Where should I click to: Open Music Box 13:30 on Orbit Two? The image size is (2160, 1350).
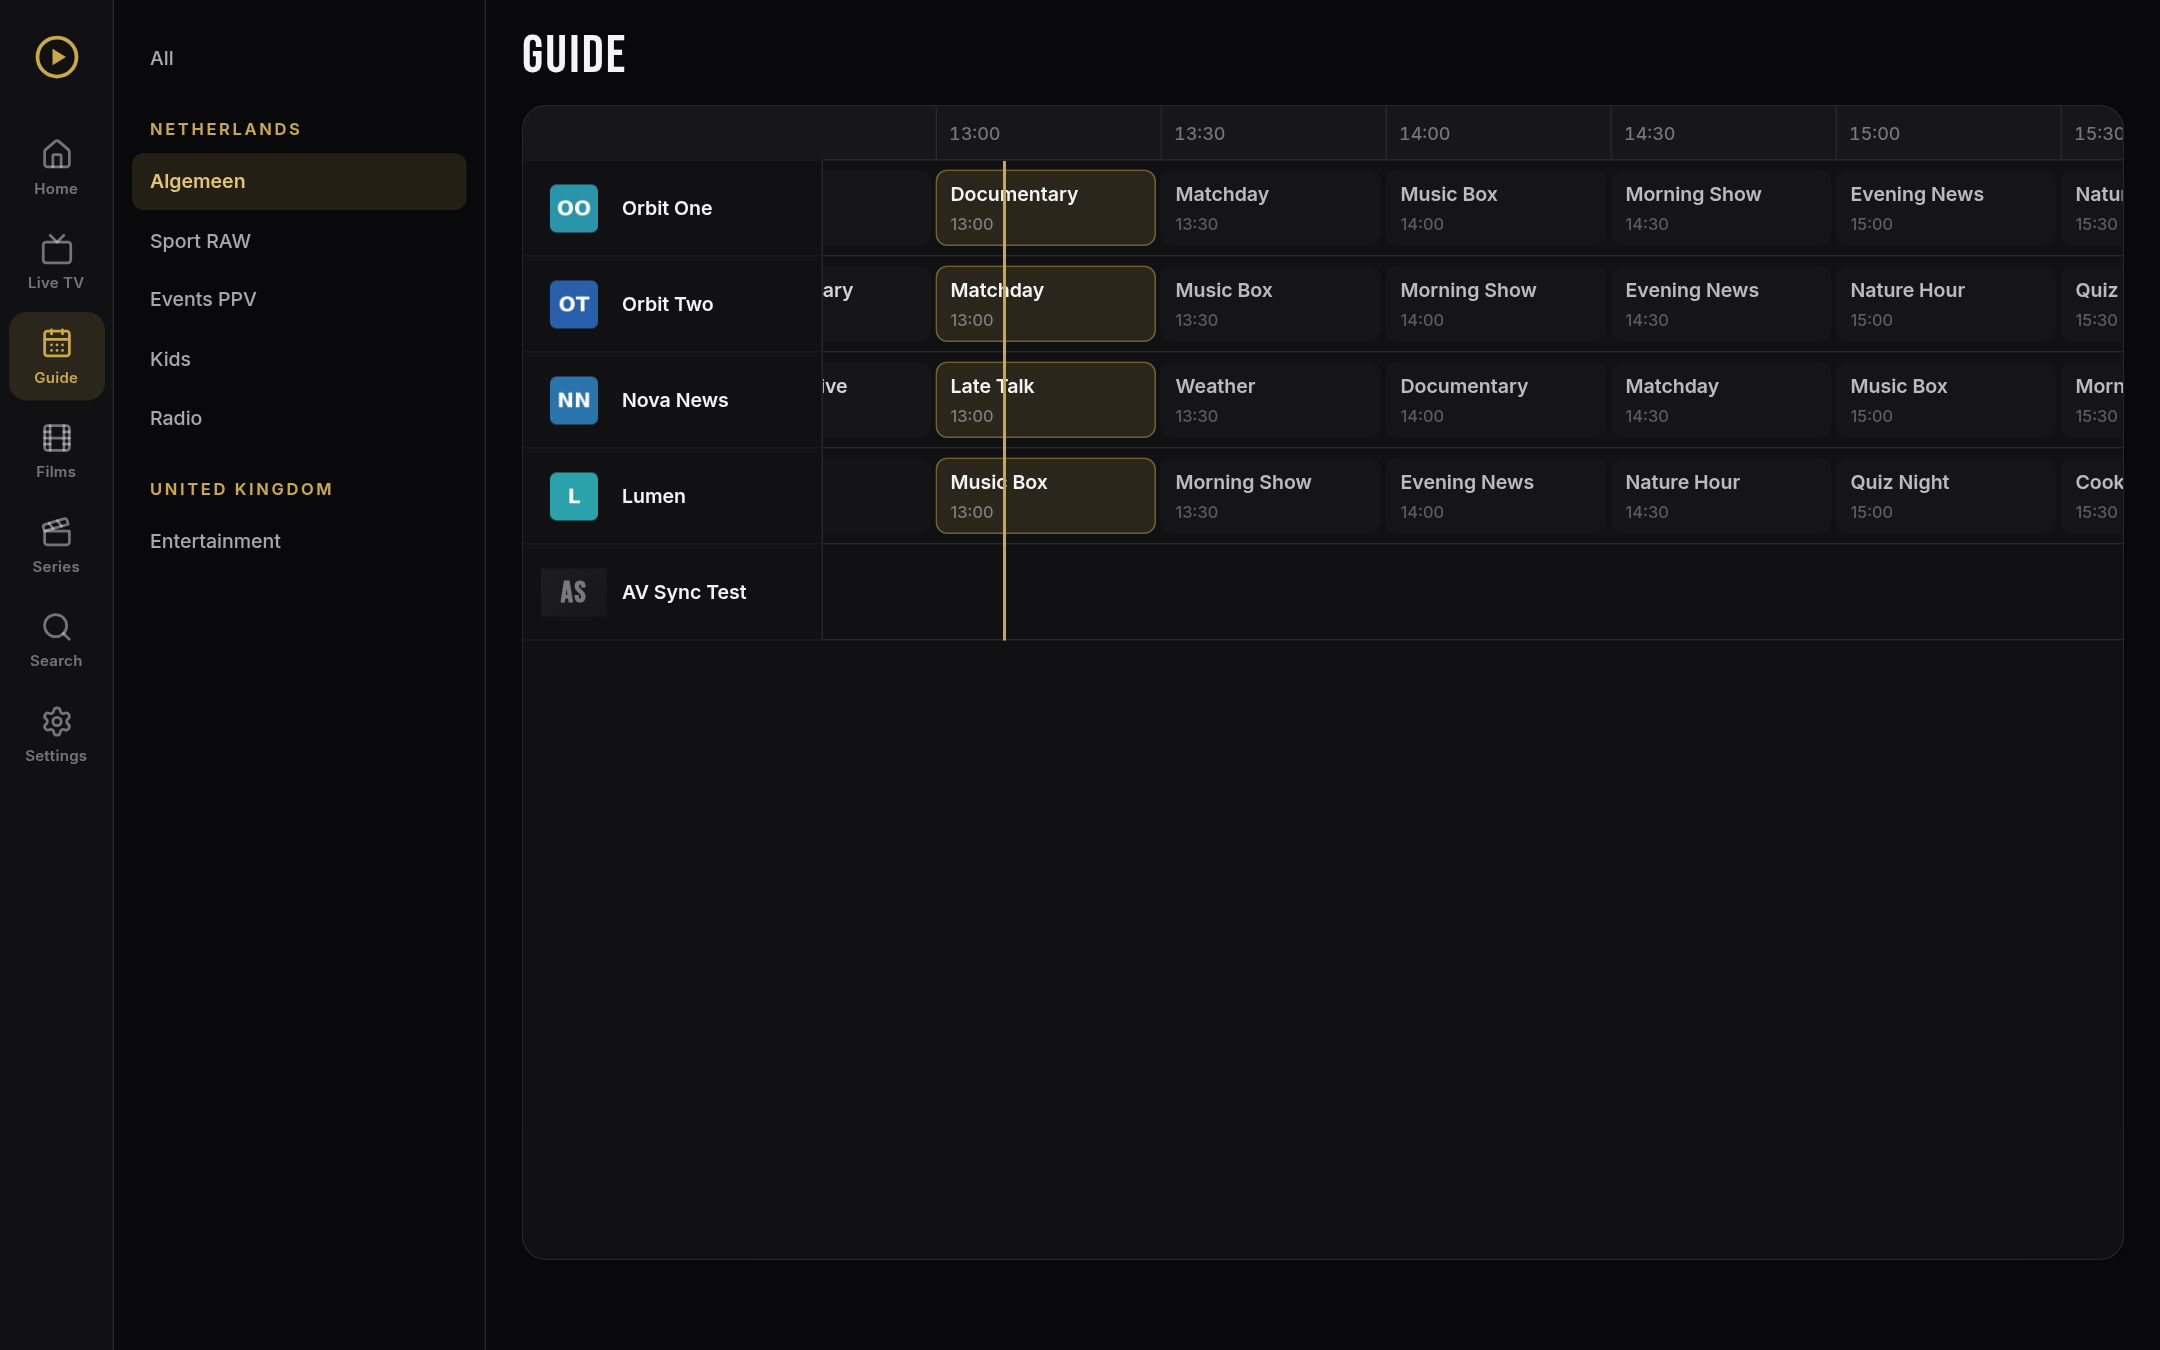coord(1270,304)
